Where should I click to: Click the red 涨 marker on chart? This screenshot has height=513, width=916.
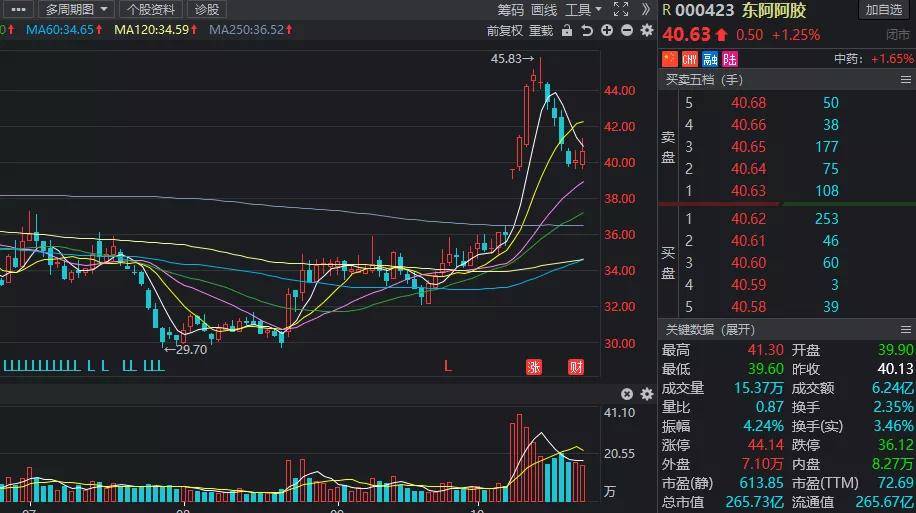534,366
